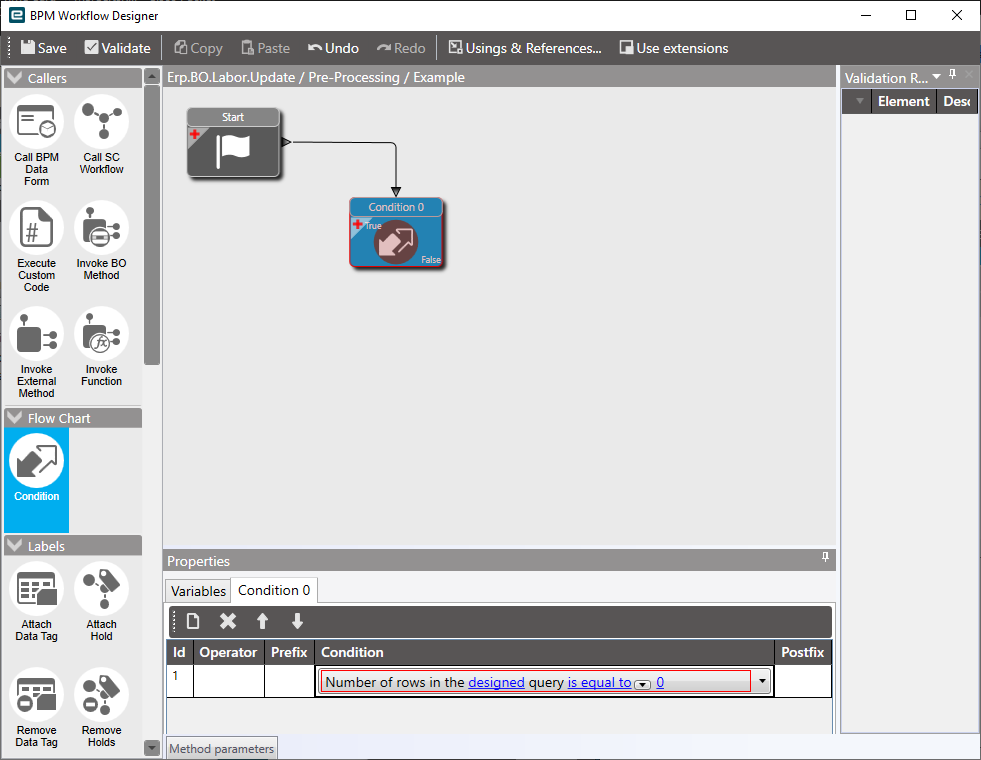Click the Start node output connector arrow
The image size is (981, 760).
tap(286, 142)
